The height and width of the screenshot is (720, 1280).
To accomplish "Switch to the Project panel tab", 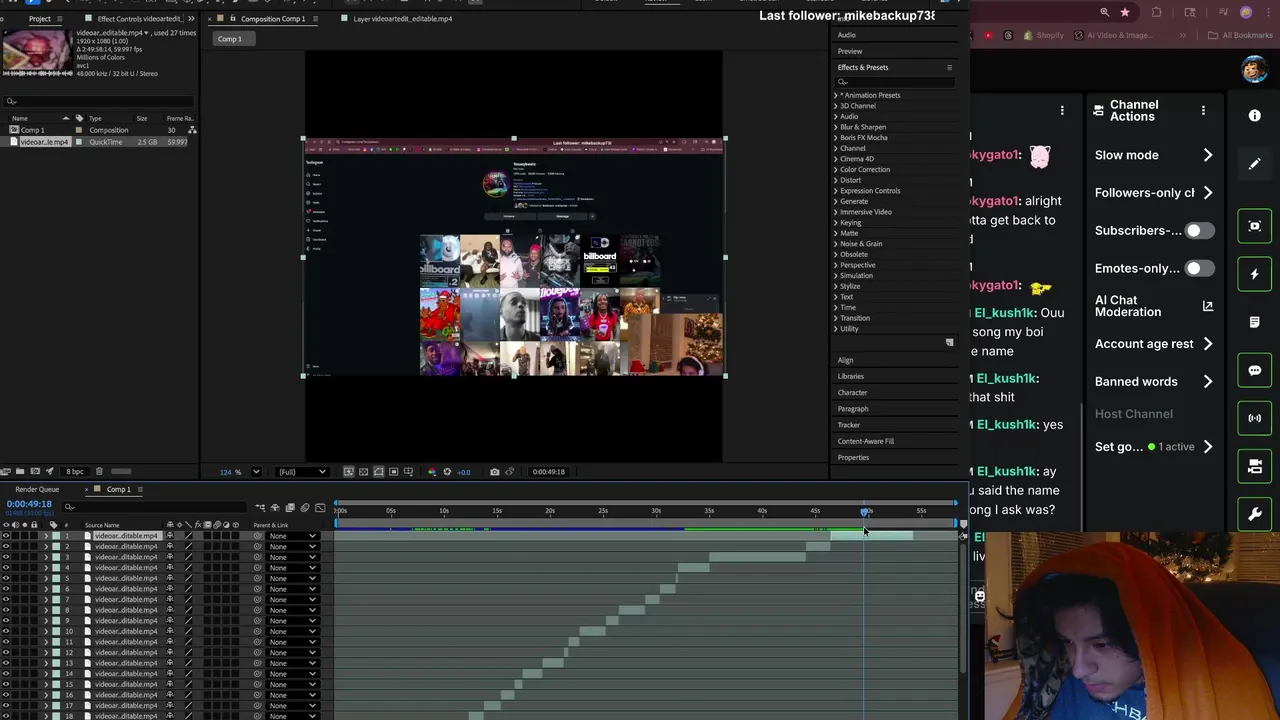I will coord(39,18).
